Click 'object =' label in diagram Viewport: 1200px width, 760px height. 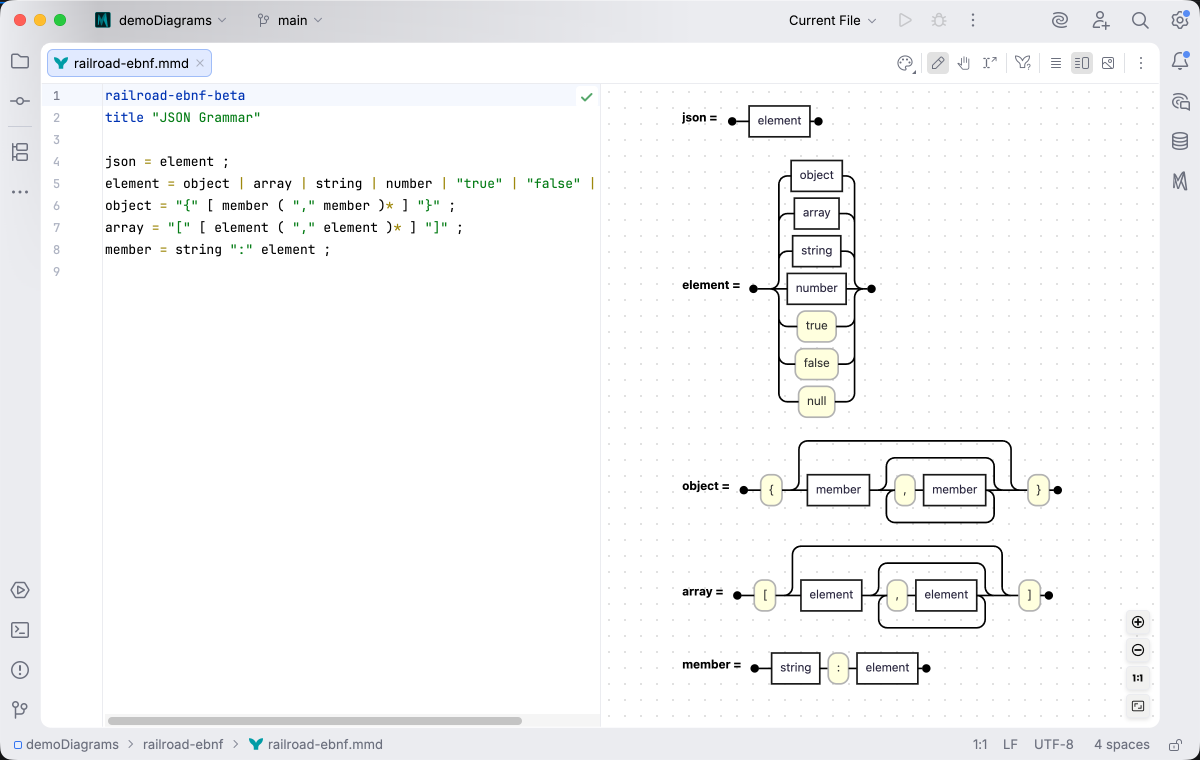(706, 486)
